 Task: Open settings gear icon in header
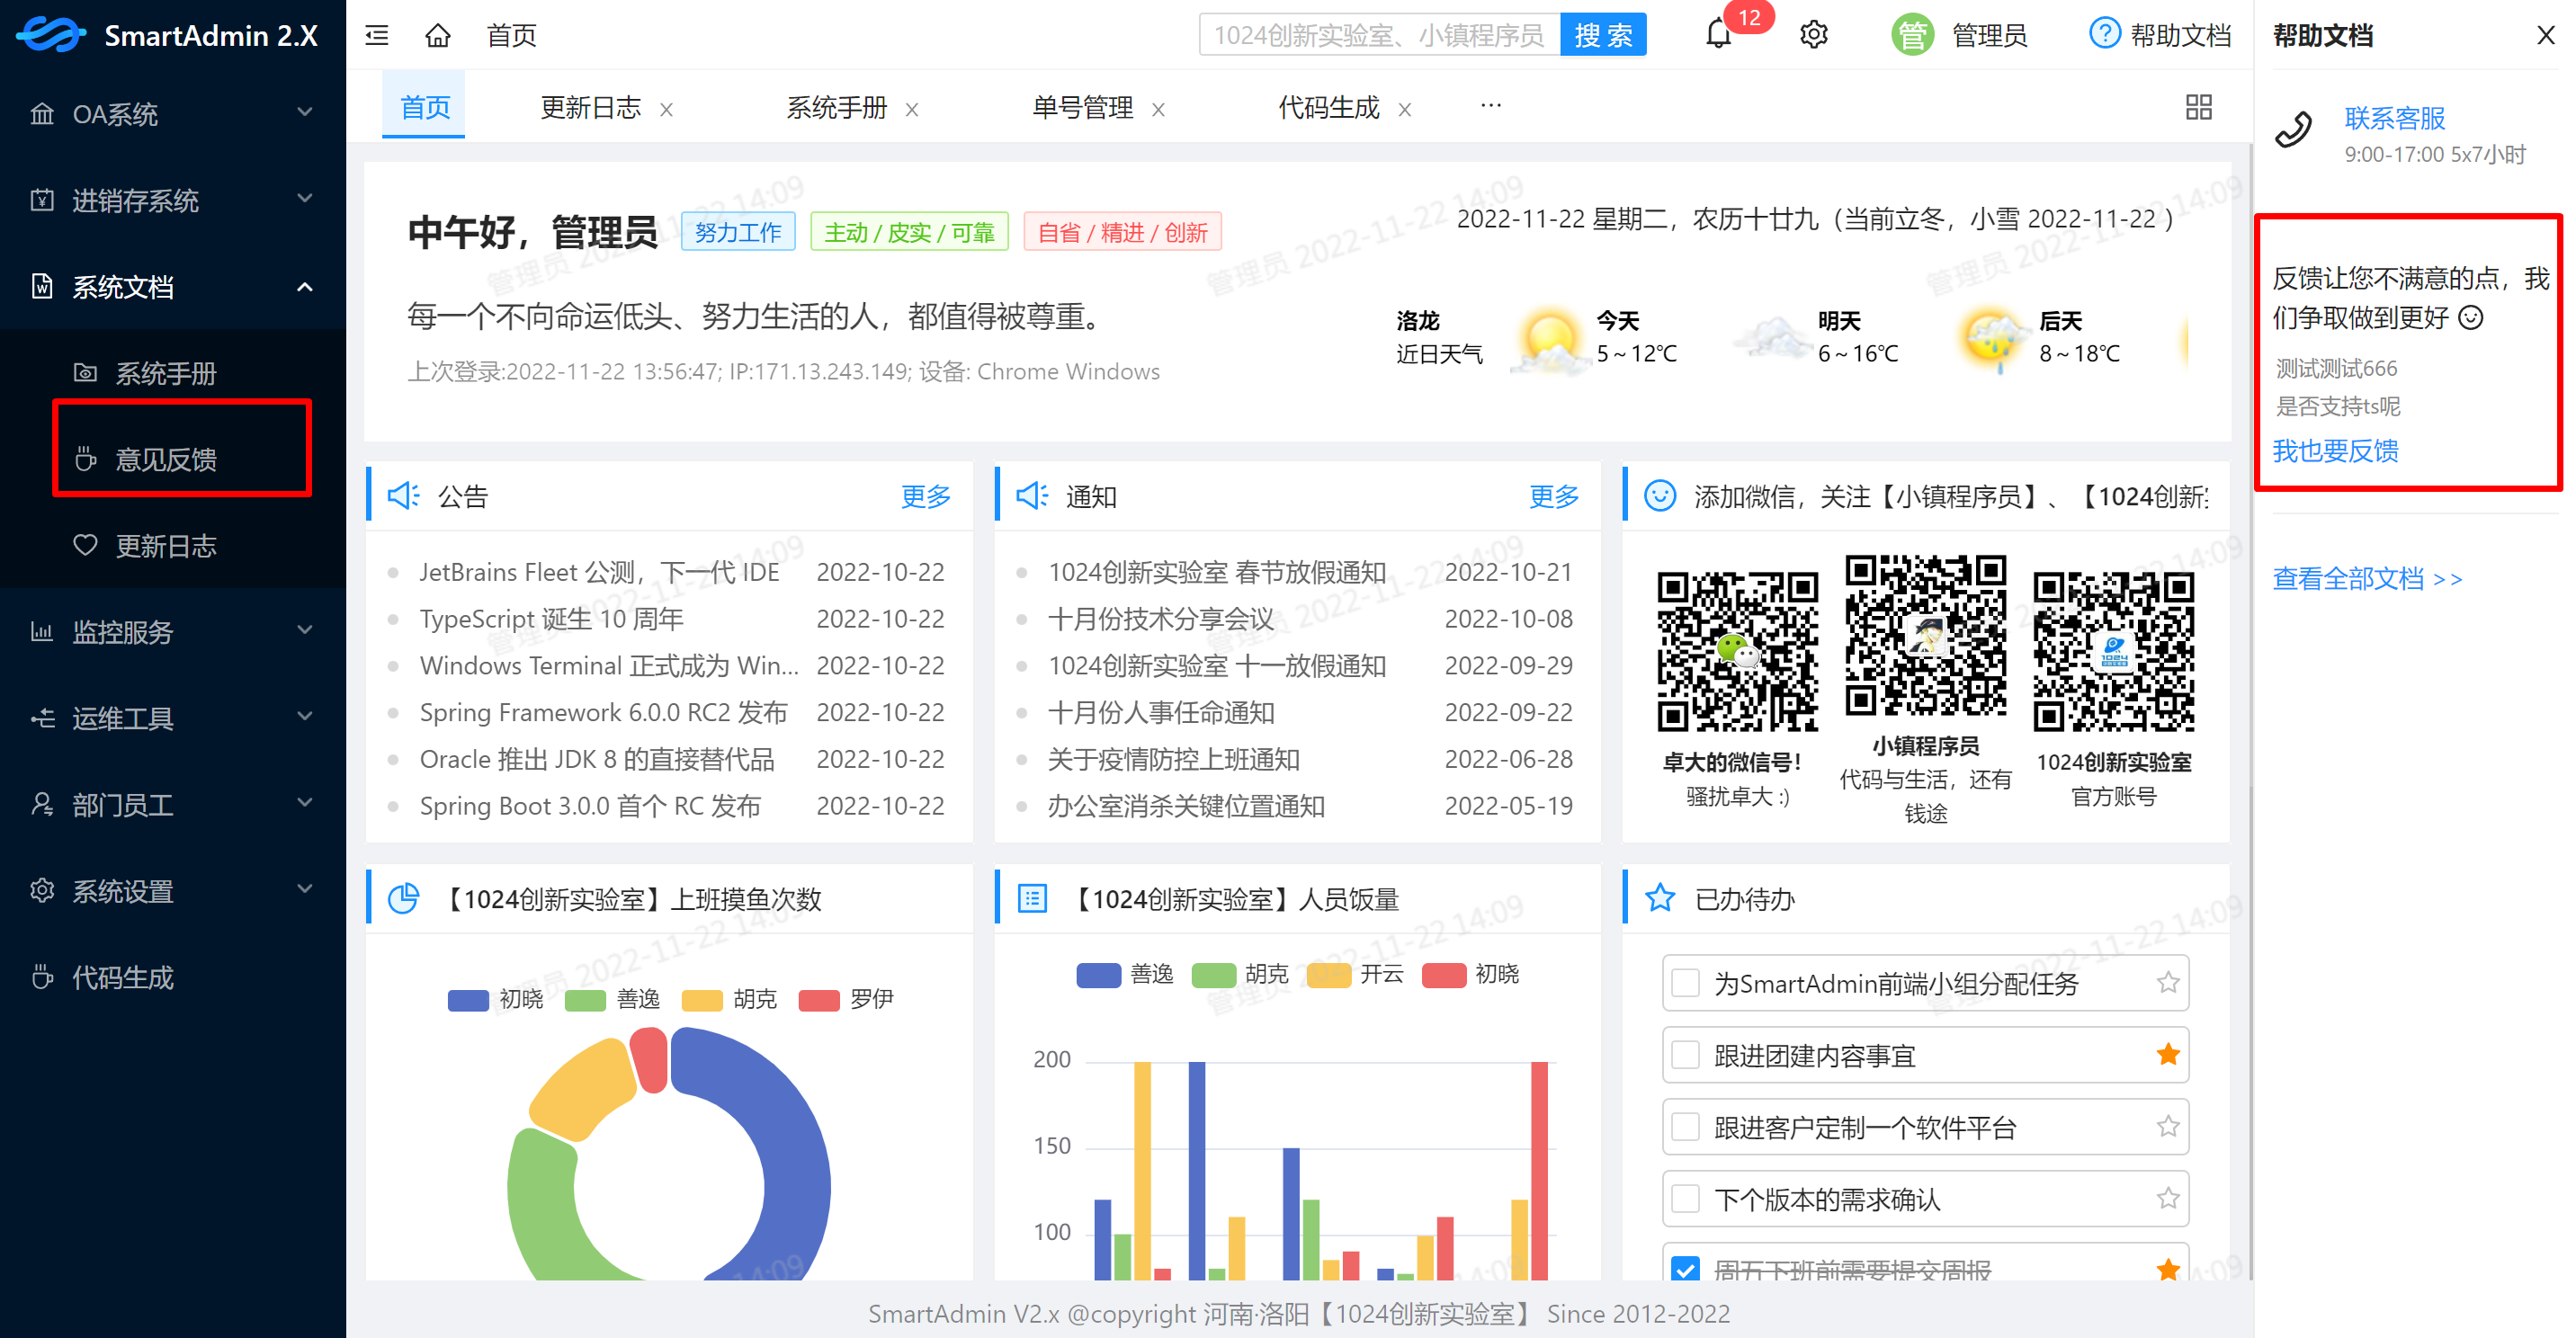(1814, 35)
